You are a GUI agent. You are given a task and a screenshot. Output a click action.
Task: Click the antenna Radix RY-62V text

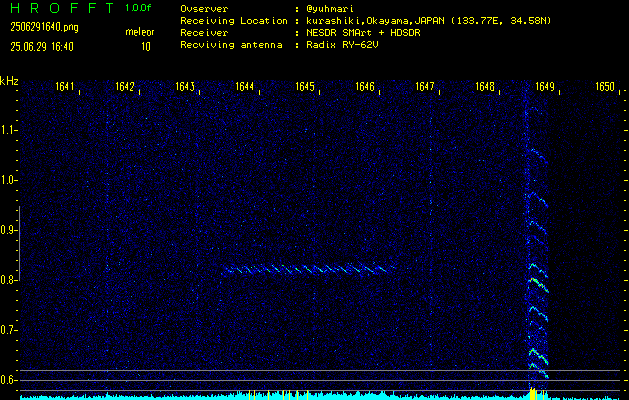click(x=342, y=45)
